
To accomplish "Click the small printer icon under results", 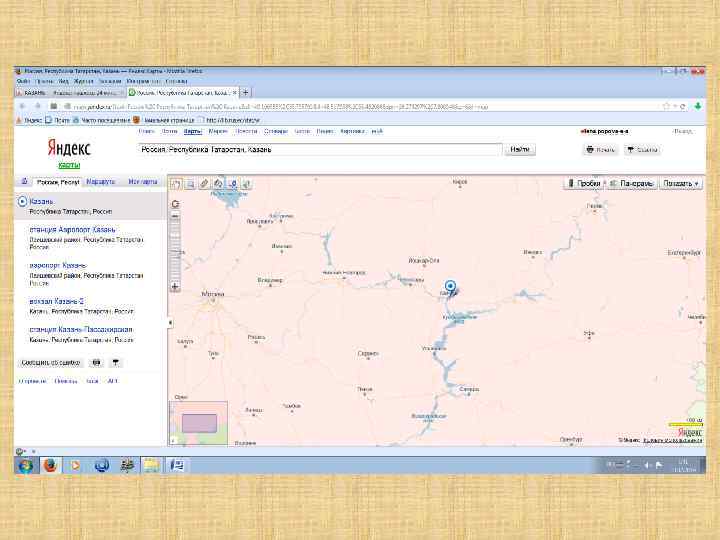I will coord(96,363).
